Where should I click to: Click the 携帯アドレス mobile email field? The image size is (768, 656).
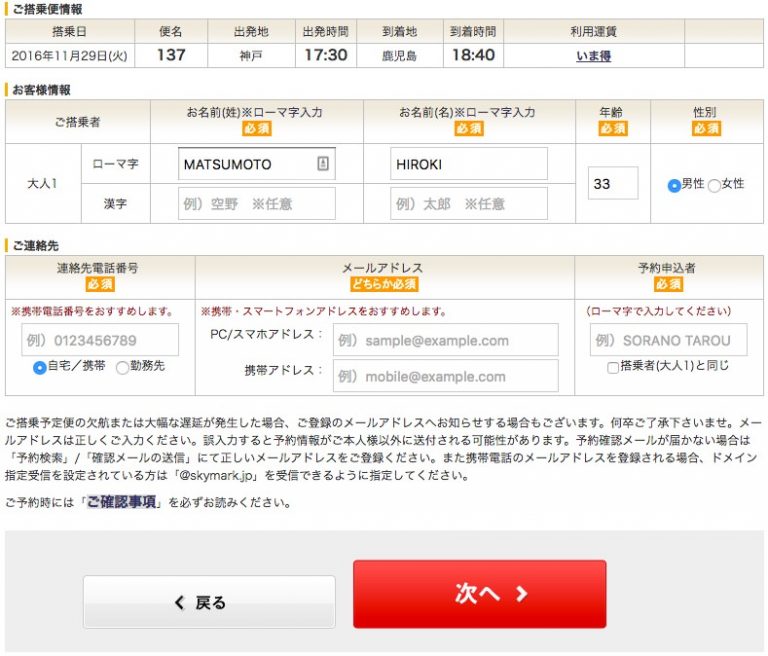coord(445,376)
